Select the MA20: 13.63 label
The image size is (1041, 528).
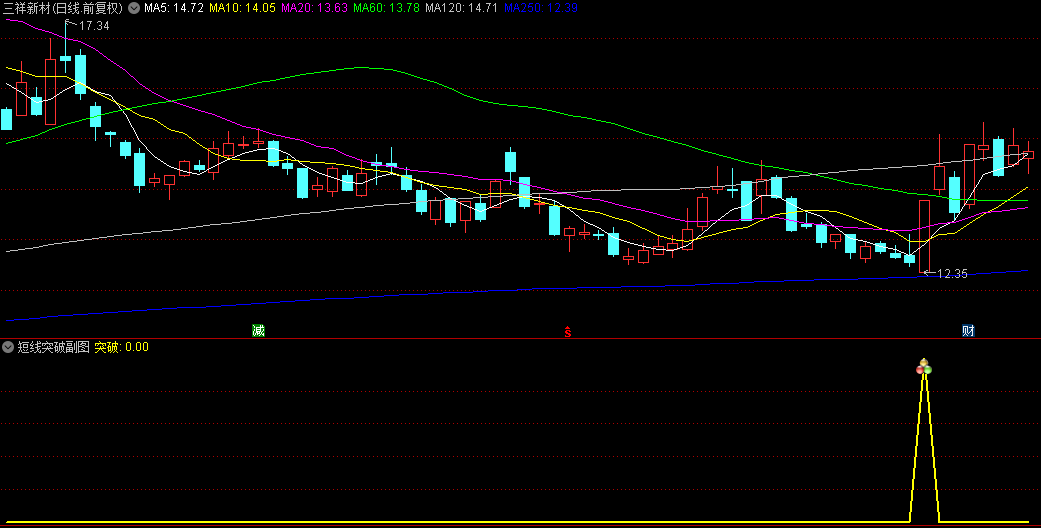[315, 8]
